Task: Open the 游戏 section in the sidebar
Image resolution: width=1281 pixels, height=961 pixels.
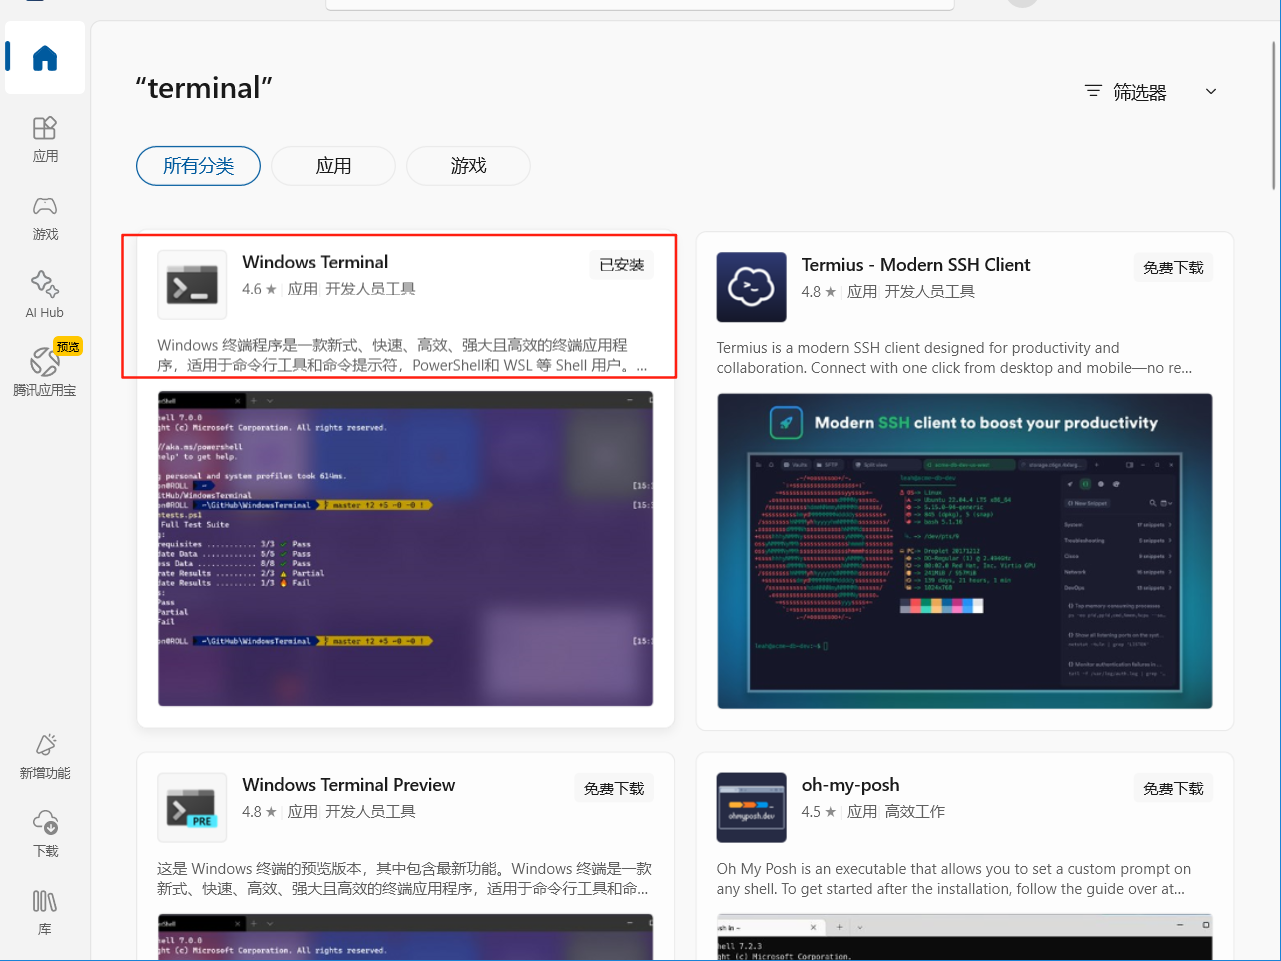Action: [45, 218]
